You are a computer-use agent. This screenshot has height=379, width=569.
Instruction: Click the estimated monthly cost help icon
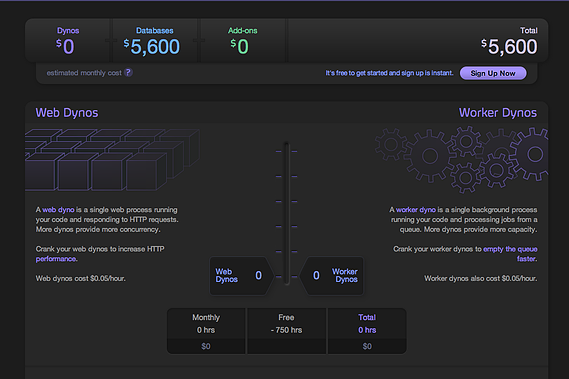click(x=128, y=73)
